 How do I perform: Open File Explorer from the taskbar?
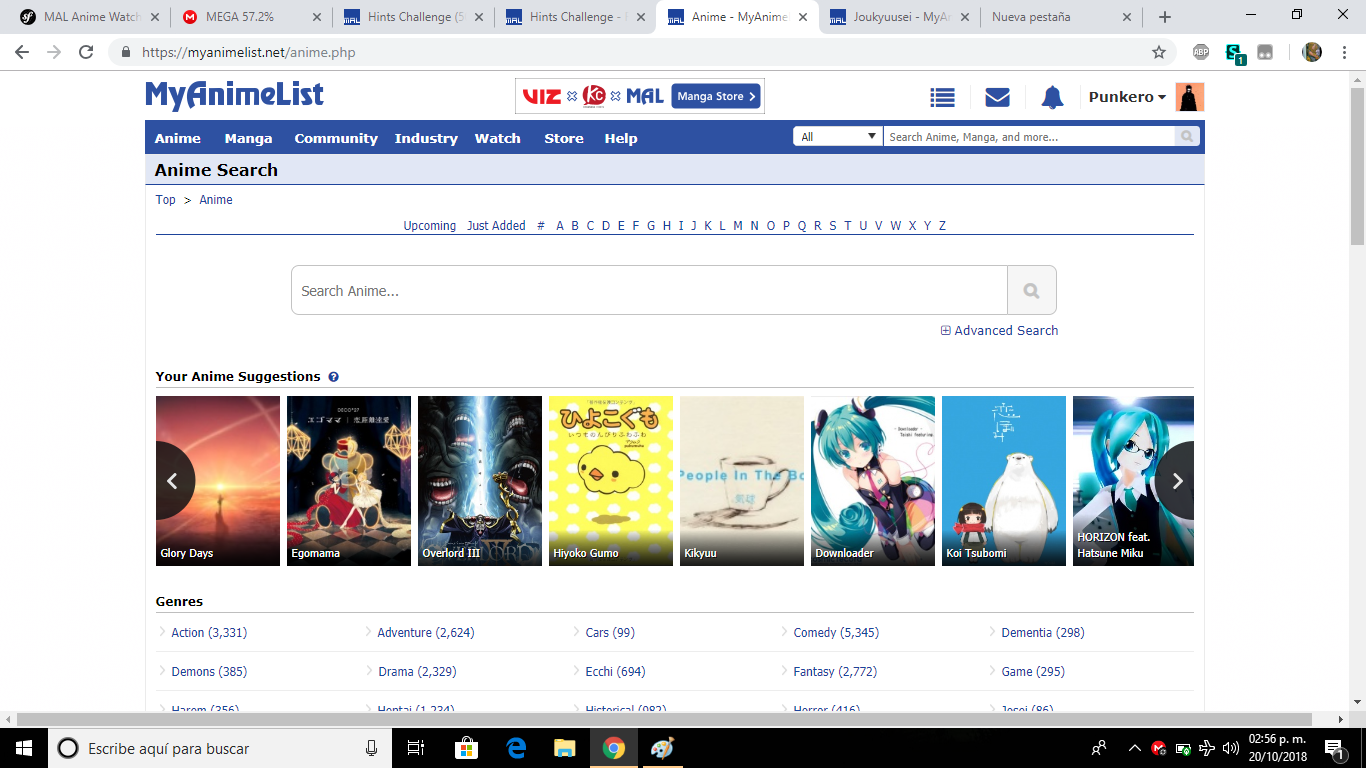(565, 748)
